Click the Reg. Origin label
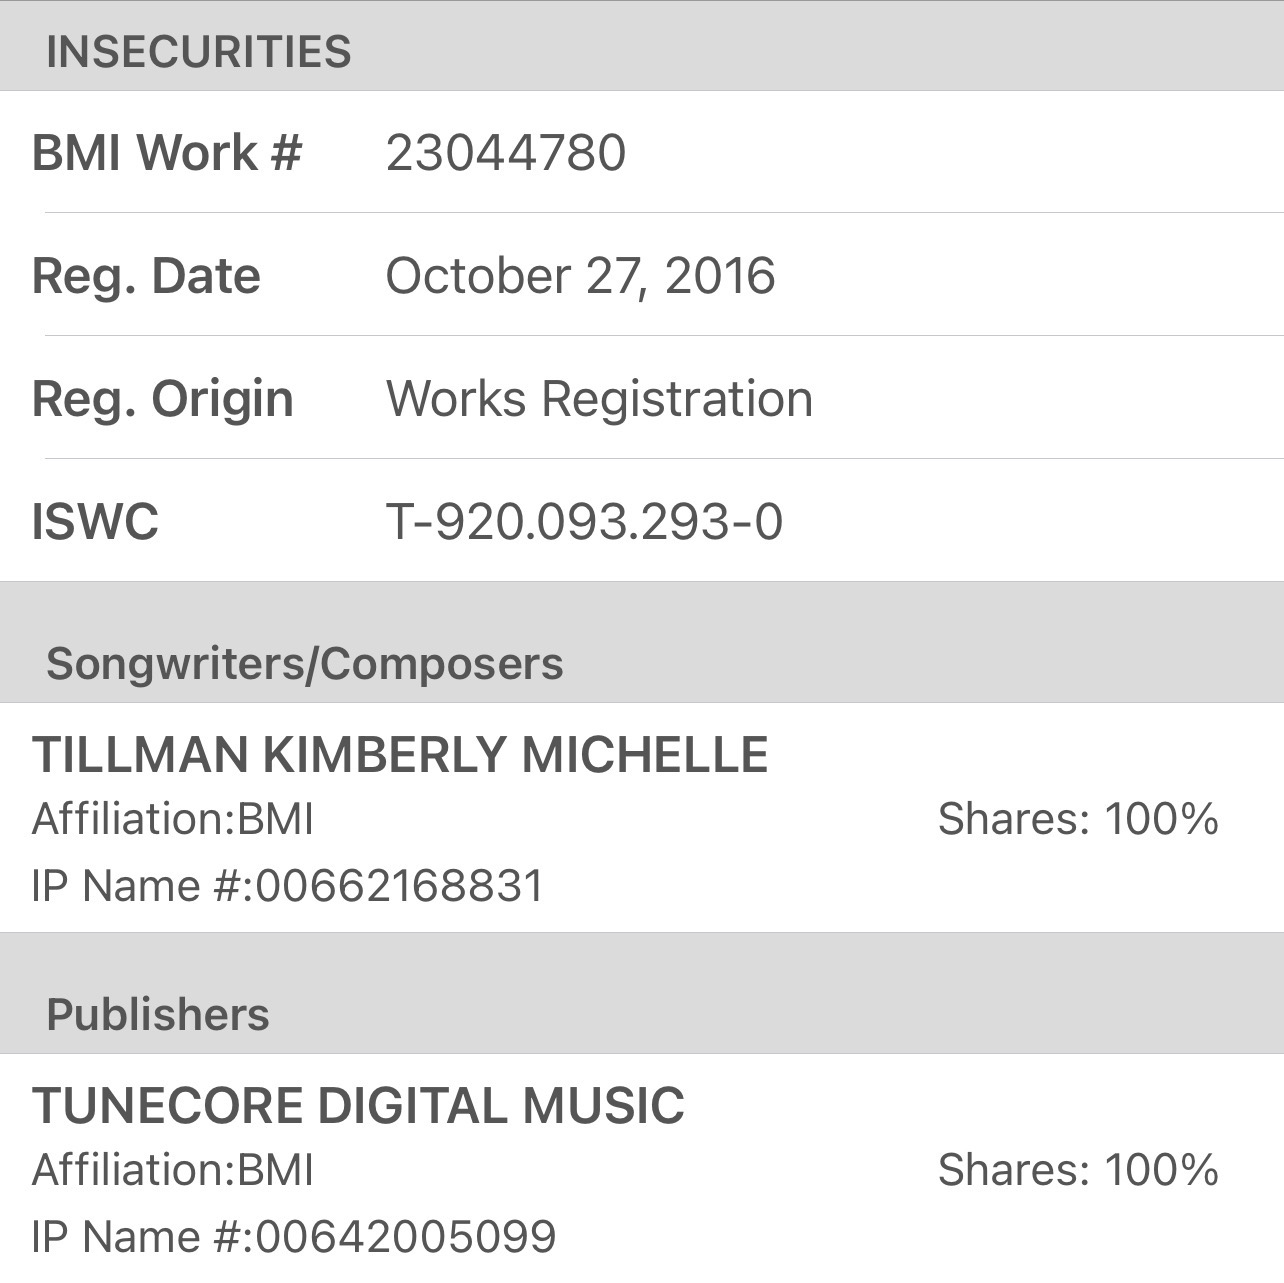 (x=162, y=399)
